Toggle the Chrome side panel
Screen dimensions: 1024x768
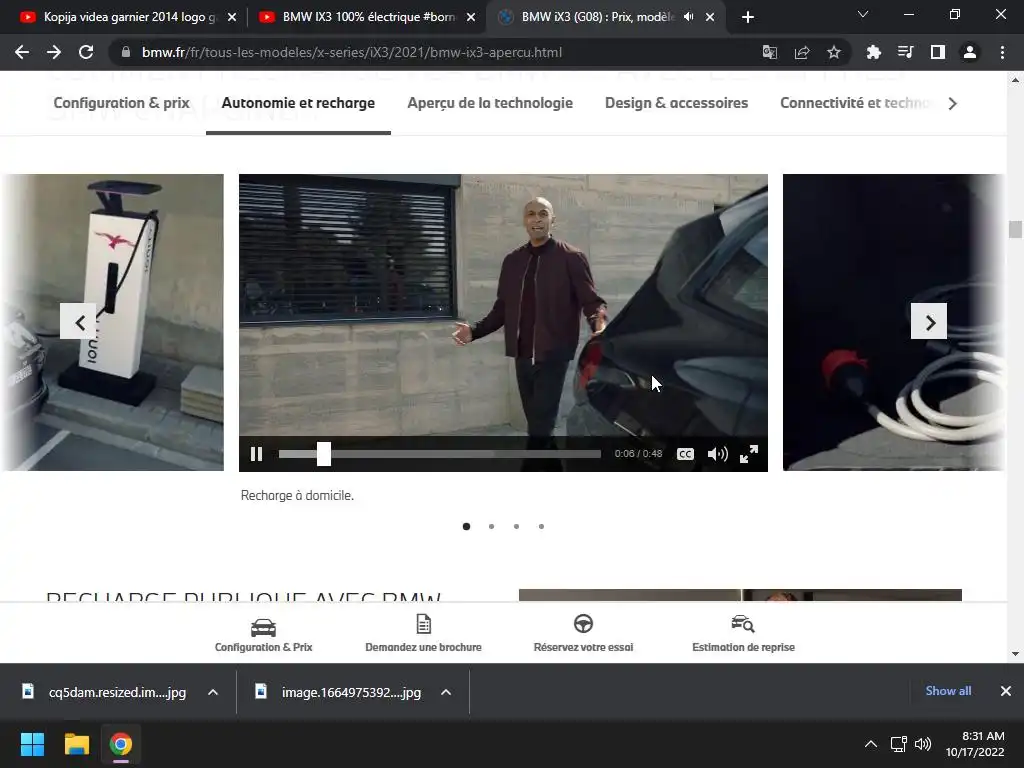click(937, 52)
